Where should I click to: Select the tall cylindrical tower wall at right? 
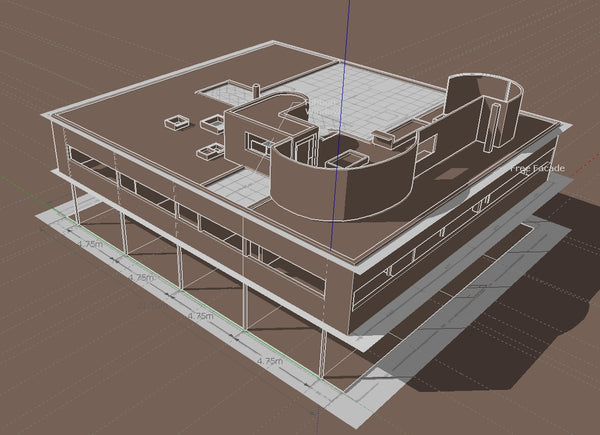coord(483,111)
